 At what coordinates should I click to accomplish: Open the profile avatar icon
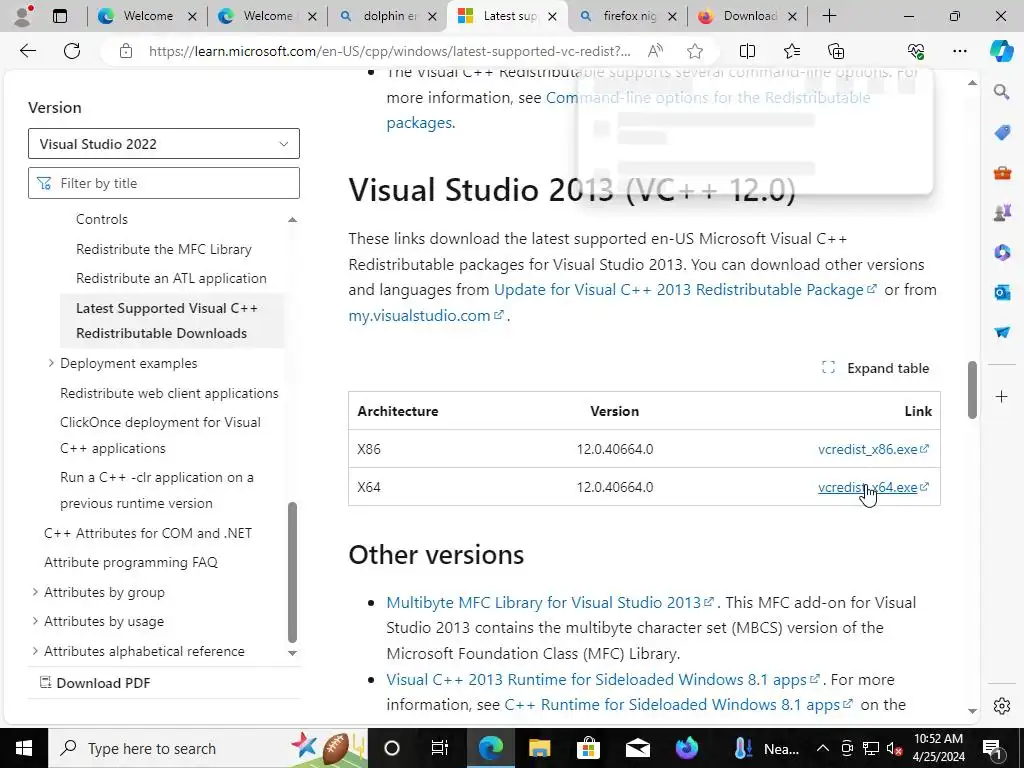tap(23, 16)
